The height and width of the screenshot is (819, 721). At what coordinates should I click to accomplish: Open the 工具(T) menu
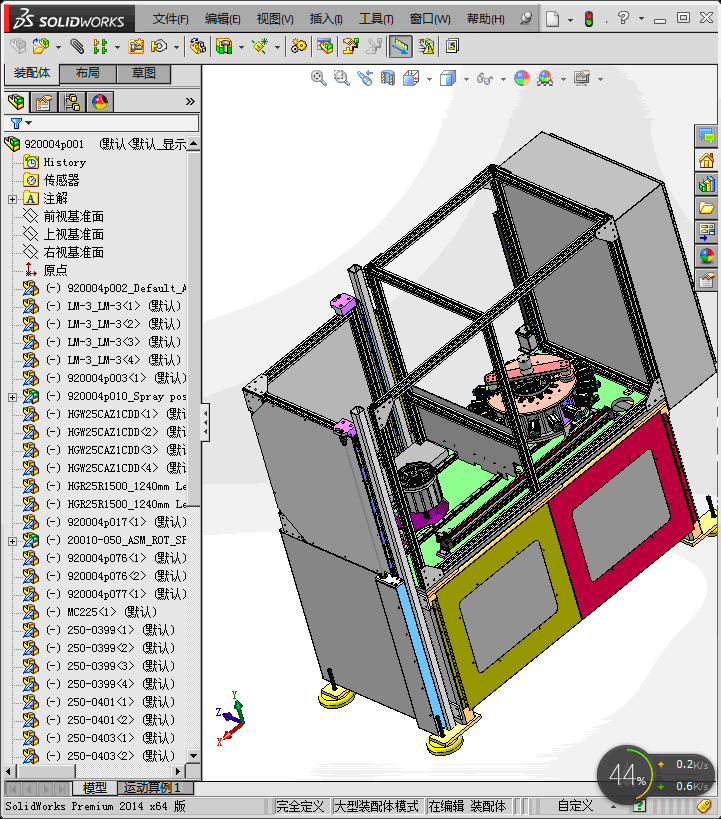(376, 19)
